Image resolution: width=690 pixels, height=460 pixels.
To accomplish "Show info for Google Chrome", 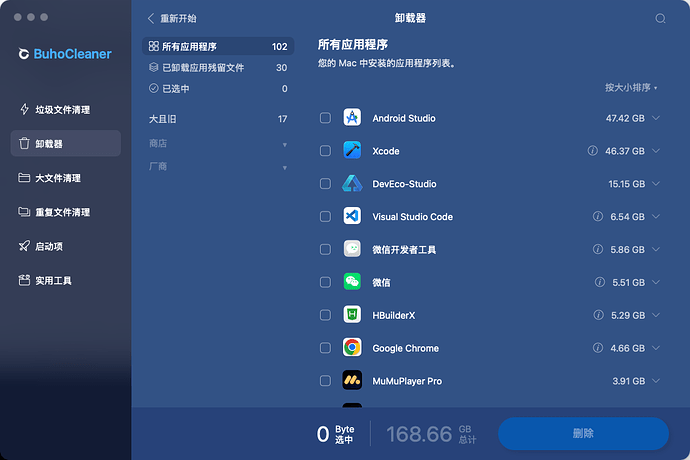I will (598, 348).
